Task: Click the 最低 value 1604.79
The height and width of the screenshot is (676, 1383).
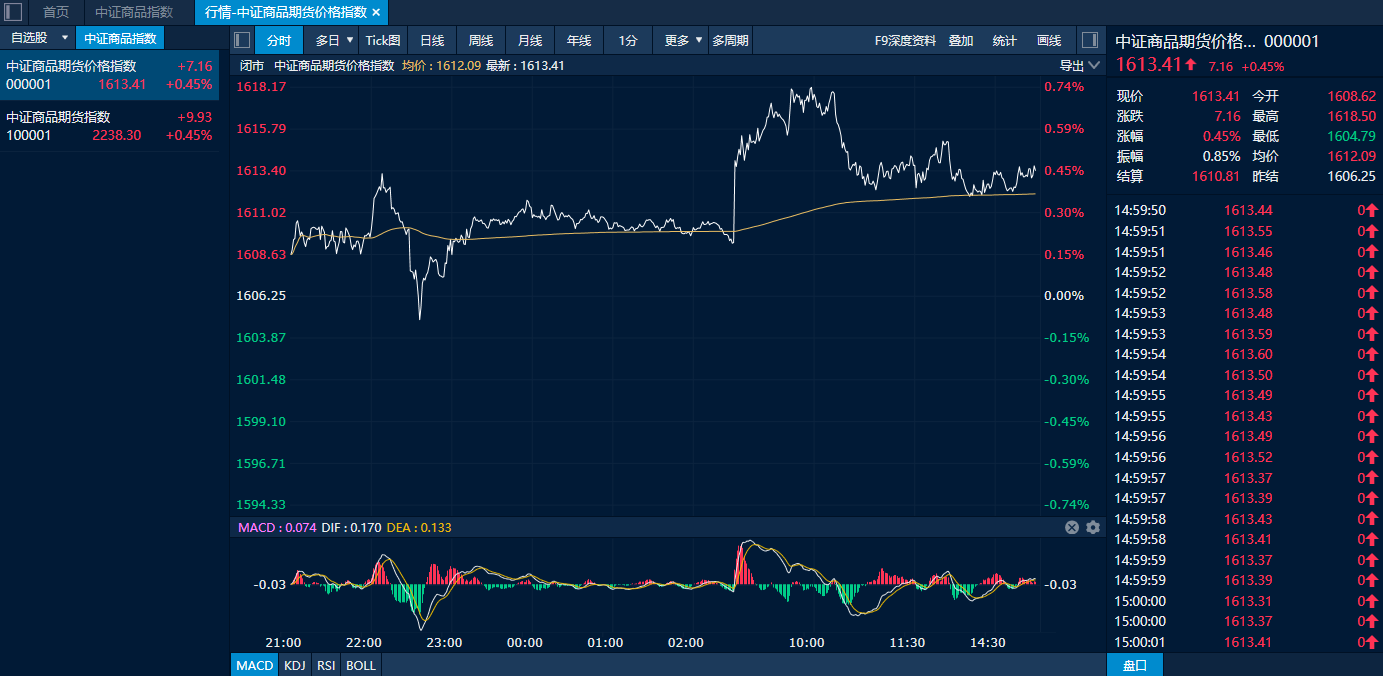Action: (1352, 136)
